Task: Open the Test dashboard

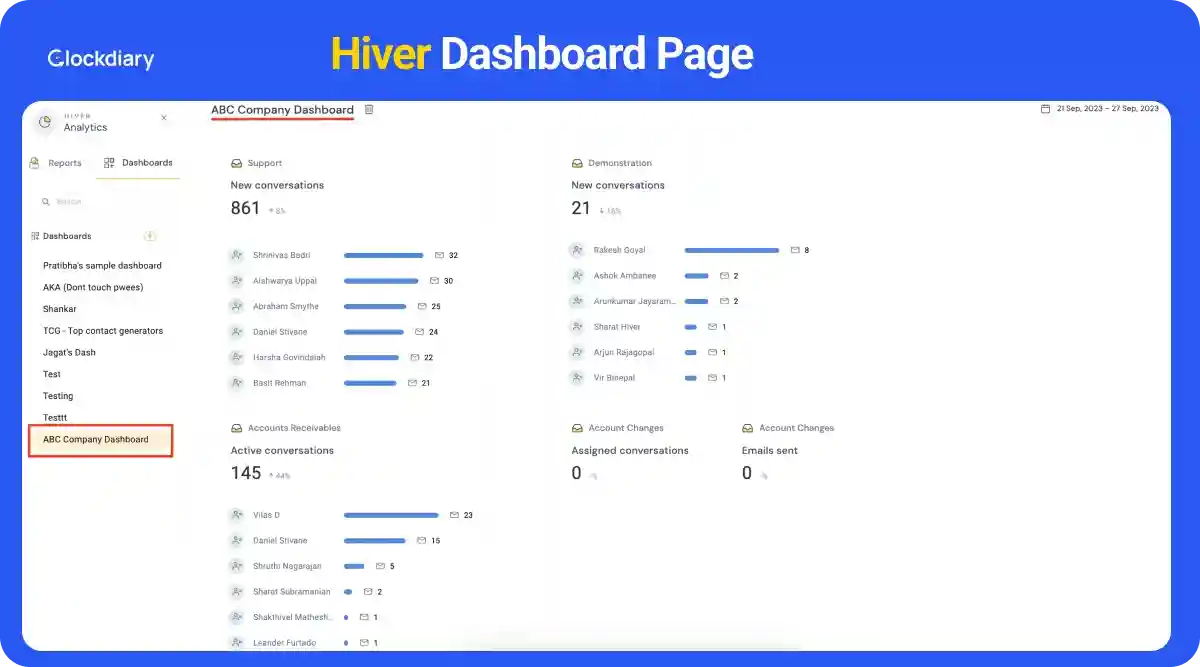Action: point(52,374)
